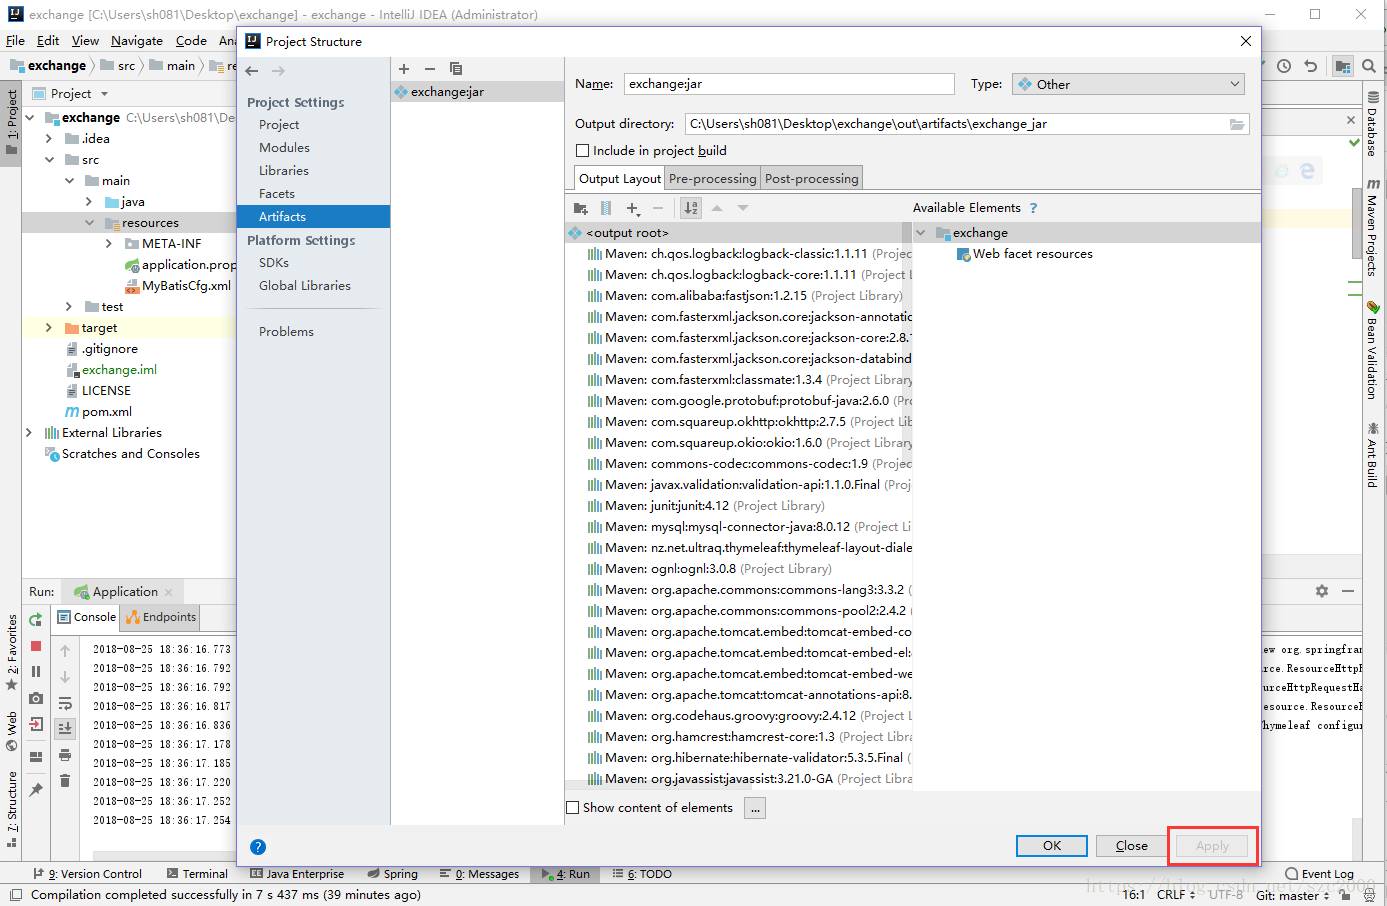1387x906 pixels.
Task: Click the blue help icon at dialog bottom
Action: click(258, 847)
